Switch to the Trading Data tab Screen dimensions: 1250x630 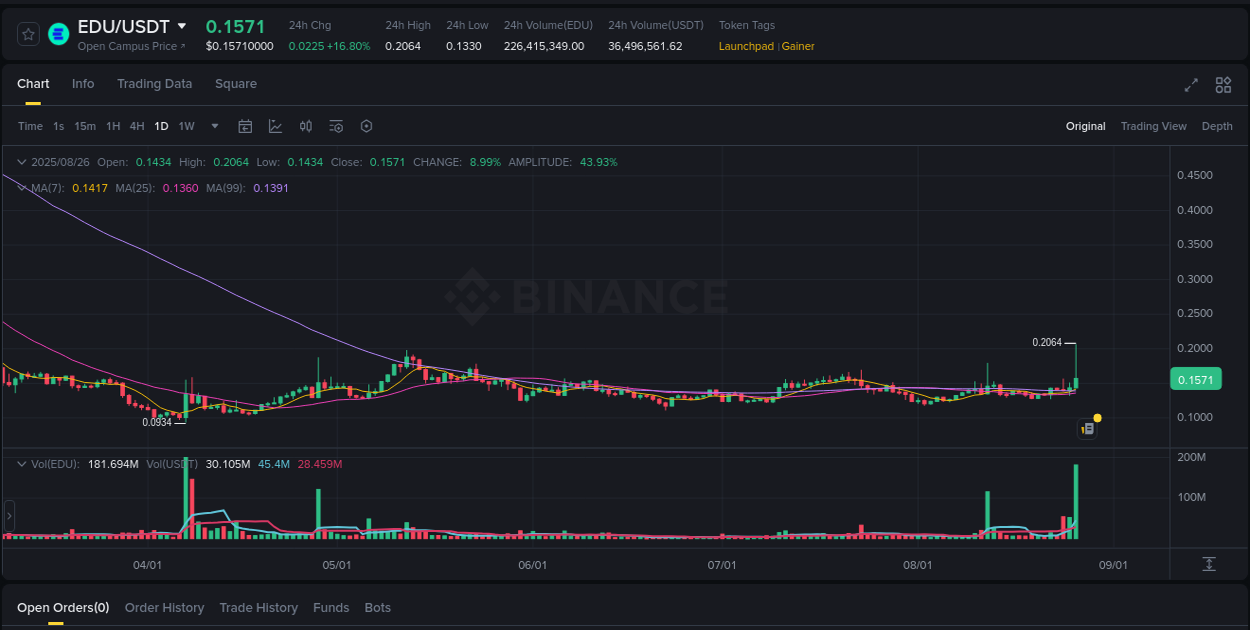click(x=154, y=84)
